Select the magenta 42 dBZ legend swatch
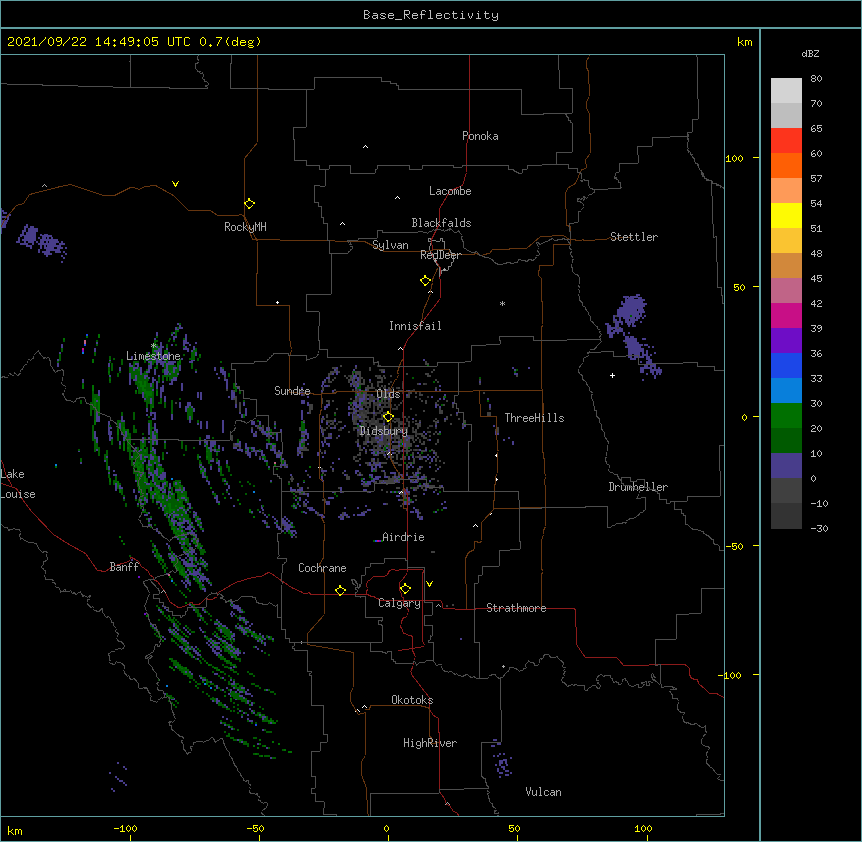862x842 pixels. click(x=786, y=315)
